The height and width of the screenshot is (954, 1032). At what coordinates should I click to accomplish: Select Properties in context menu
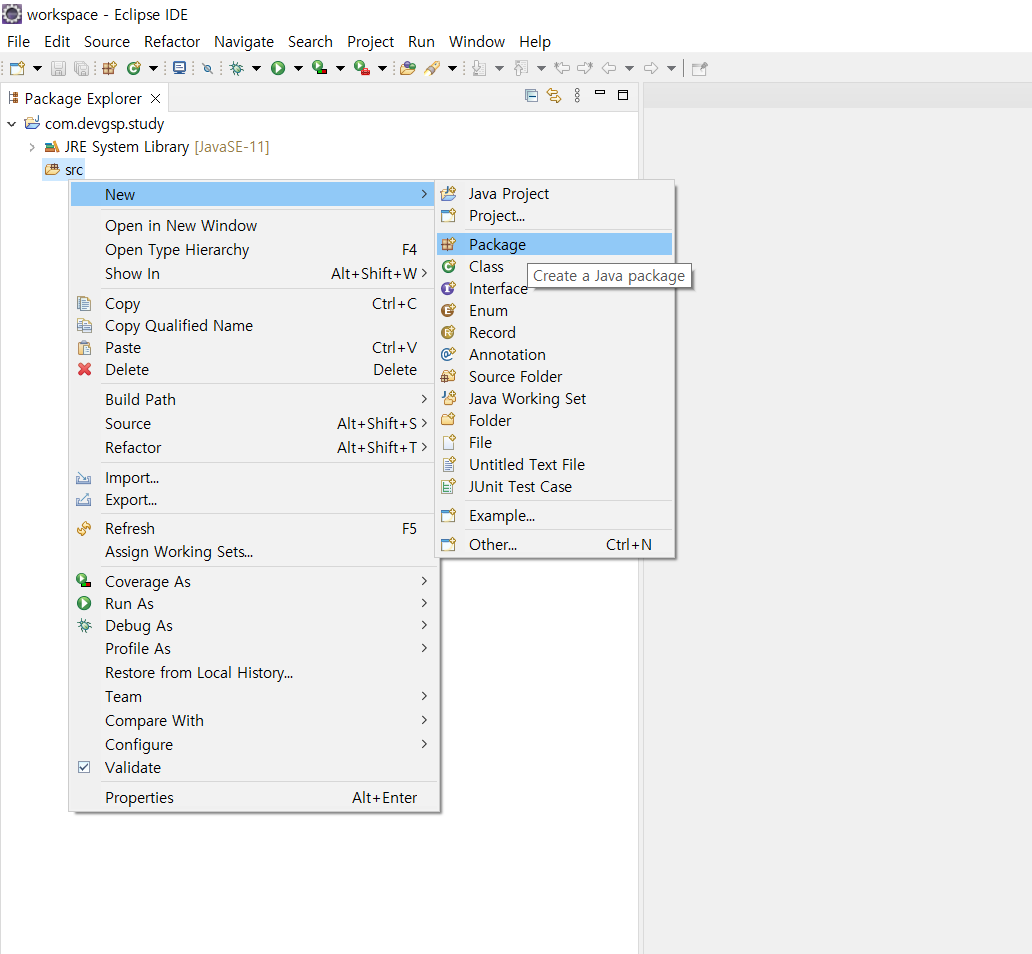[253, 797]
